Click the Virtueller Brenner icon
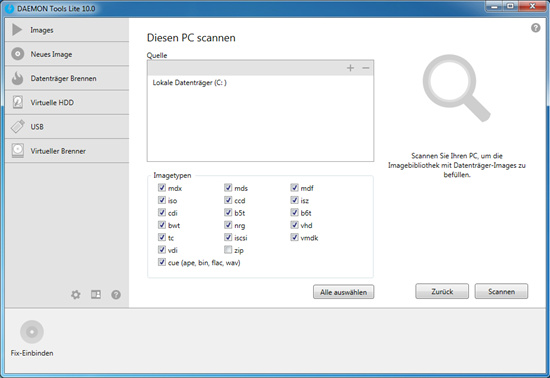Viewport: 550px width, 378px height. tap(18, 150)
